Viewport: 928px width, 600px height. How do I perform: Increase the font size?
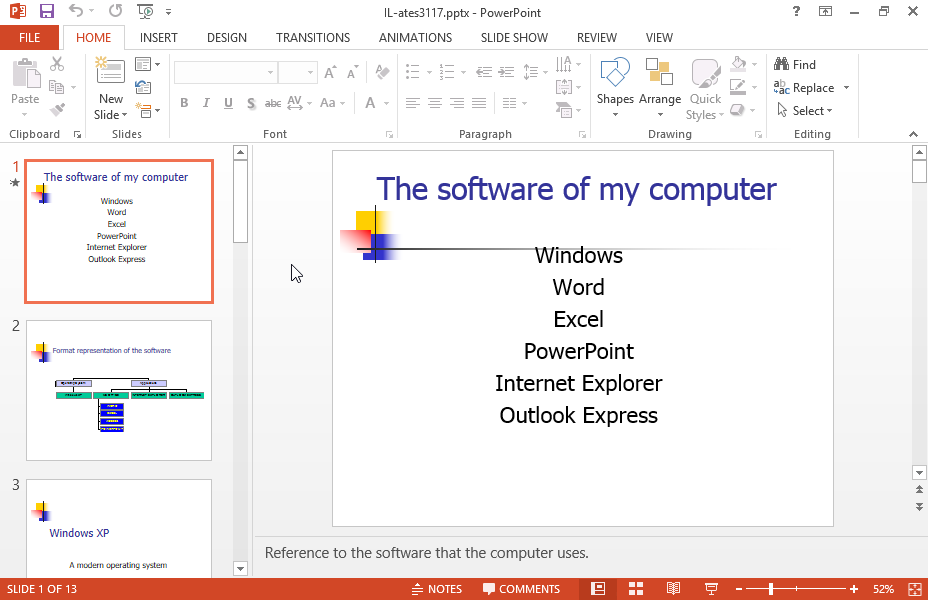click(x=330, y=72)
